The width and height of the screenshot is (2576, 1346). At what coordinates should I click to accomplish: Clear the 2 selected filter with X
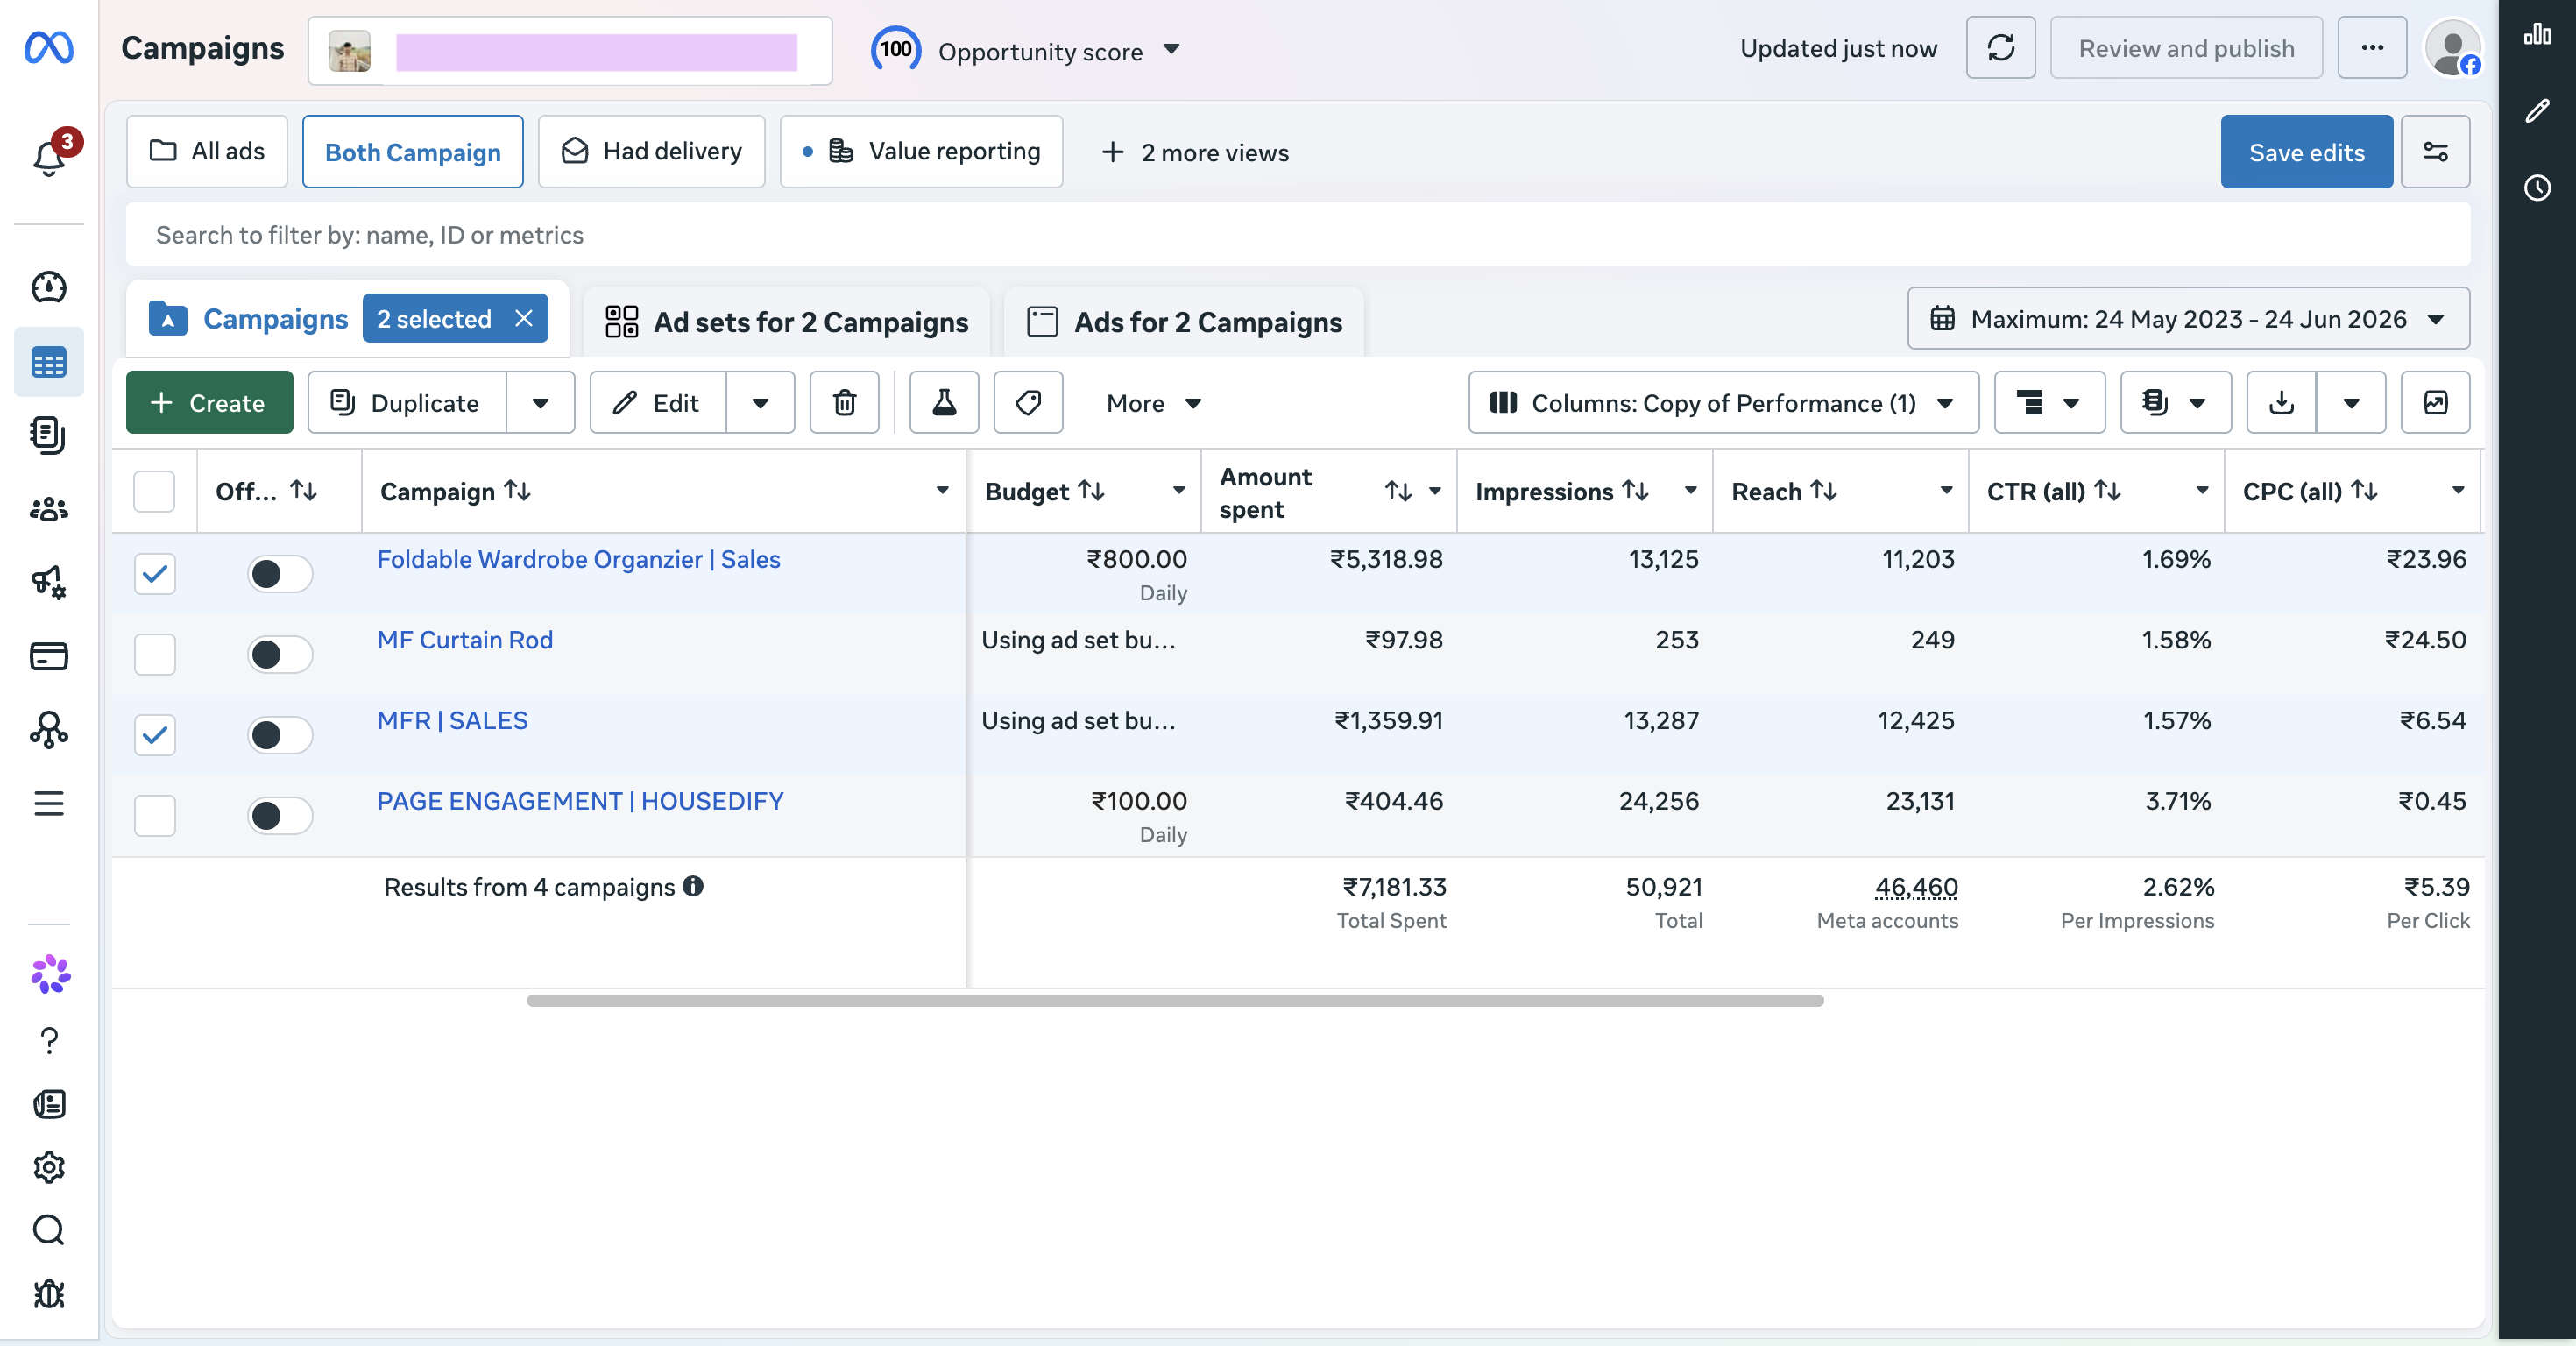pos(524,318)
